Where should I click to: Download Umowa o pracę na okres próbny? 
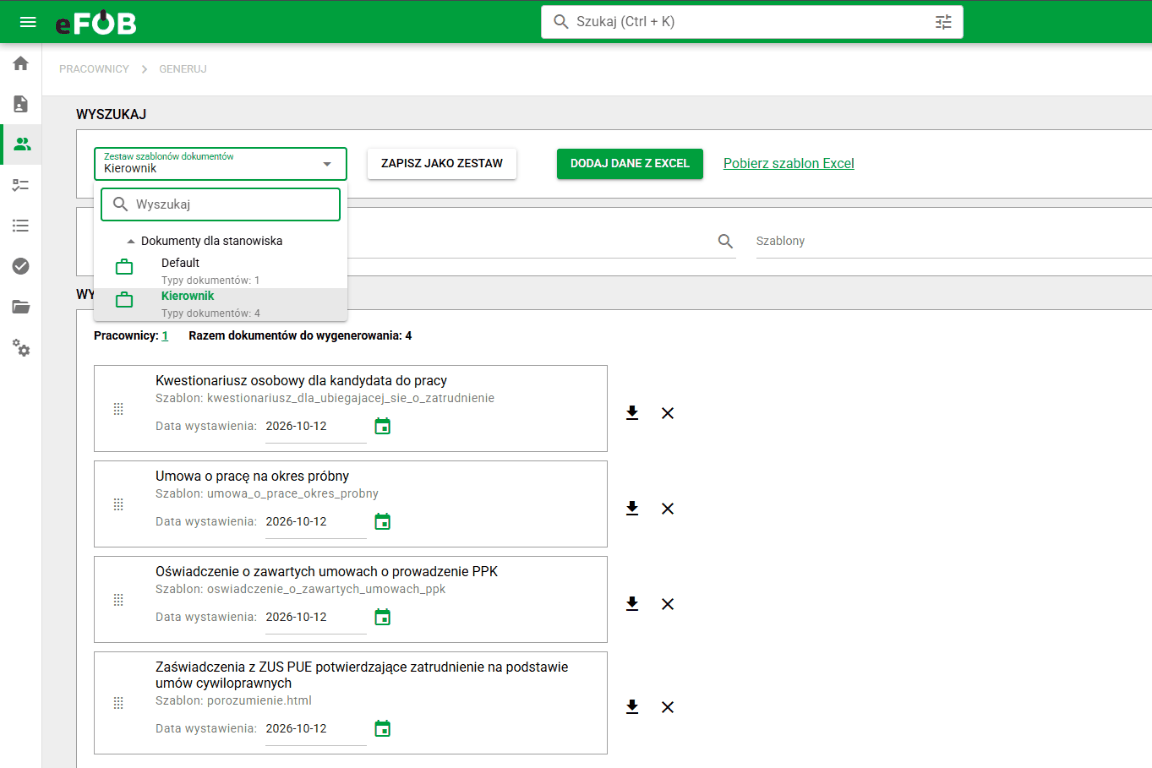632,509
